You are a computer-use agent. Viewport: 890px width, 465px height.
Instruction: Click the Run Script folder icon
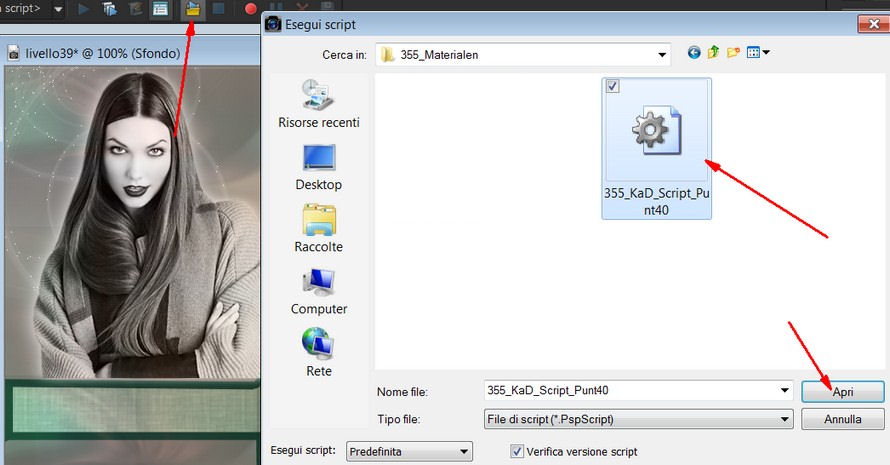193,9
